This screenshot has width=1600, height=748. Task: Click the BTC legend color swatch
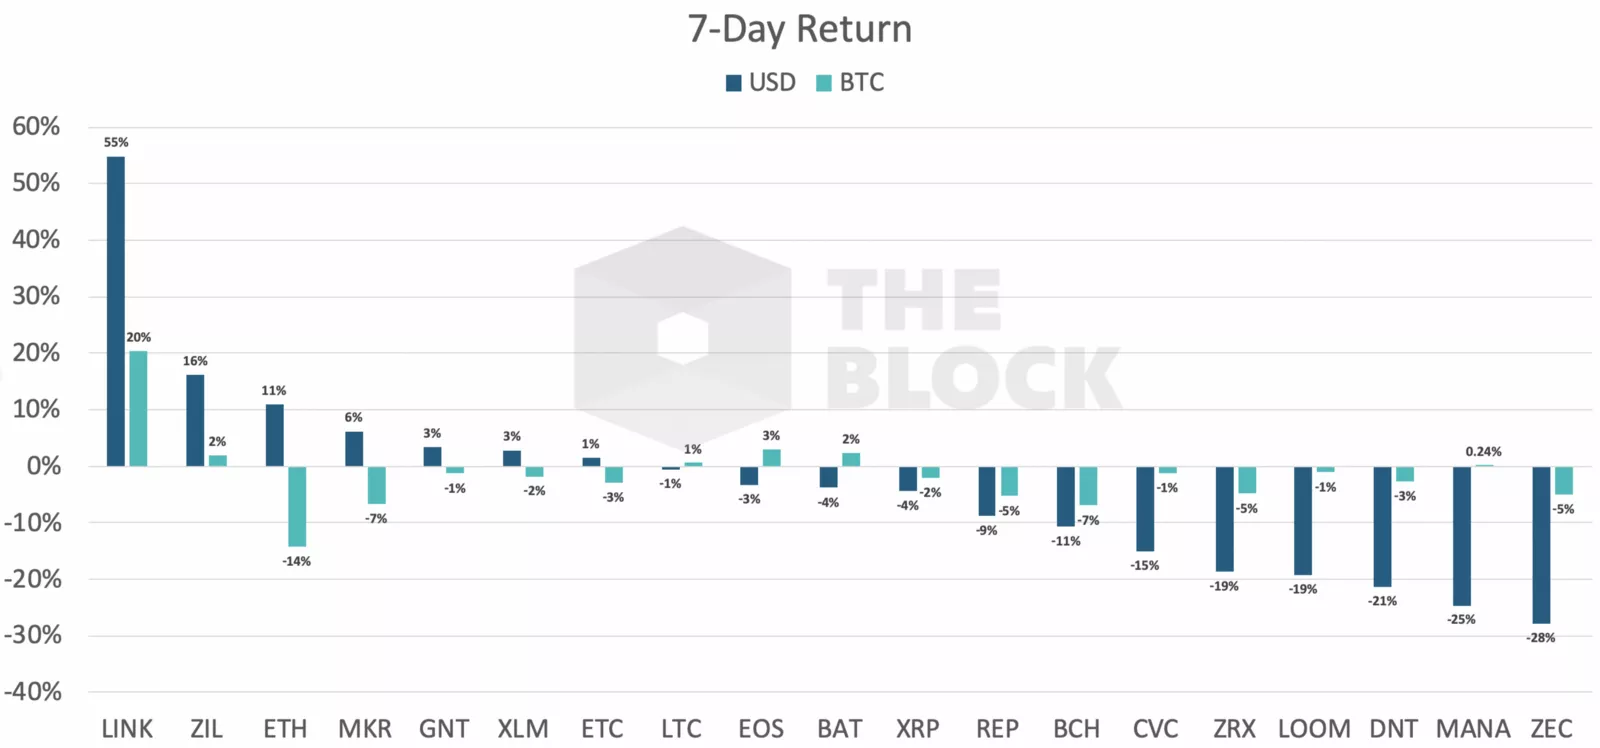pos(824,83)
